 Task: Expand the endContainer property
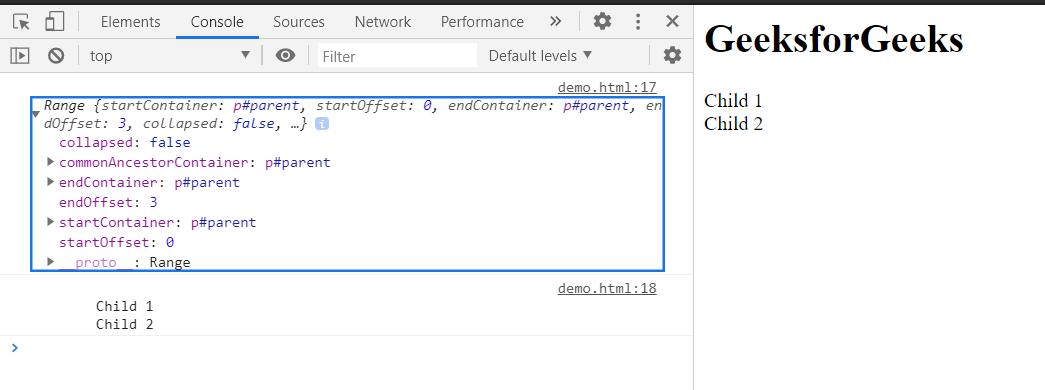[x=51, y=182]
